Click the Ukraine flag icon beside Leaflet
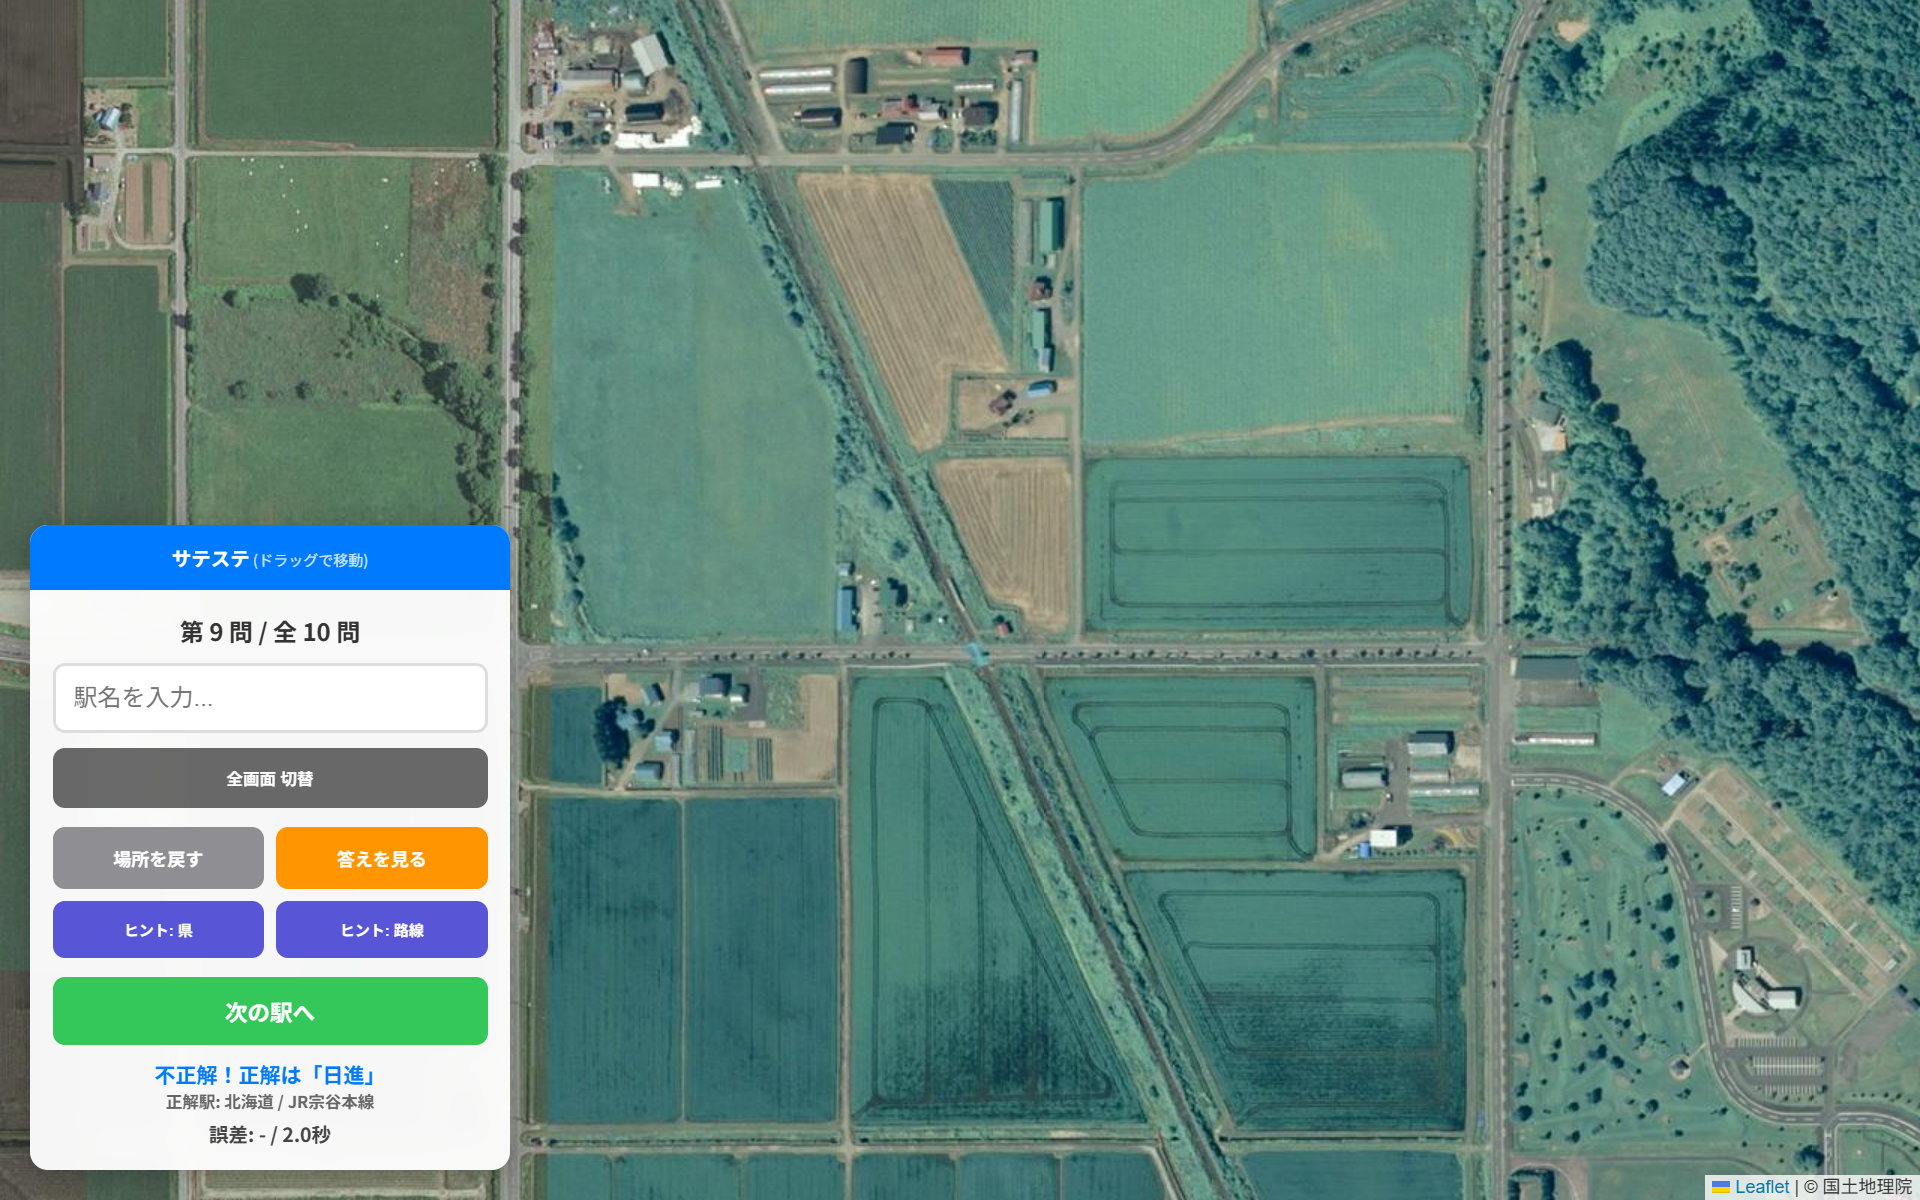The height and width of the screenshot is (1200, 1920). tap(1721, 1187)
